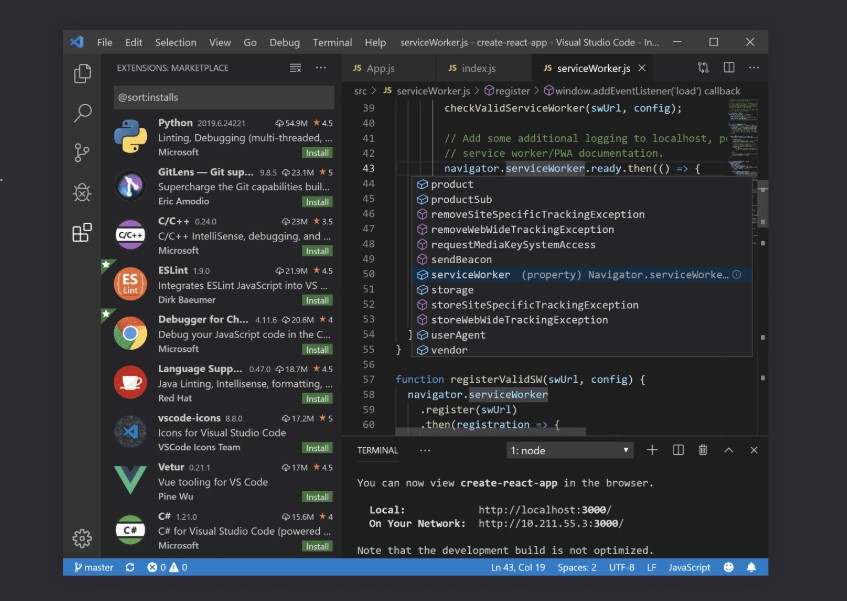This screenshot has width=847, height=601.
Task: Install the C/C++ extension
Action: 317,251
